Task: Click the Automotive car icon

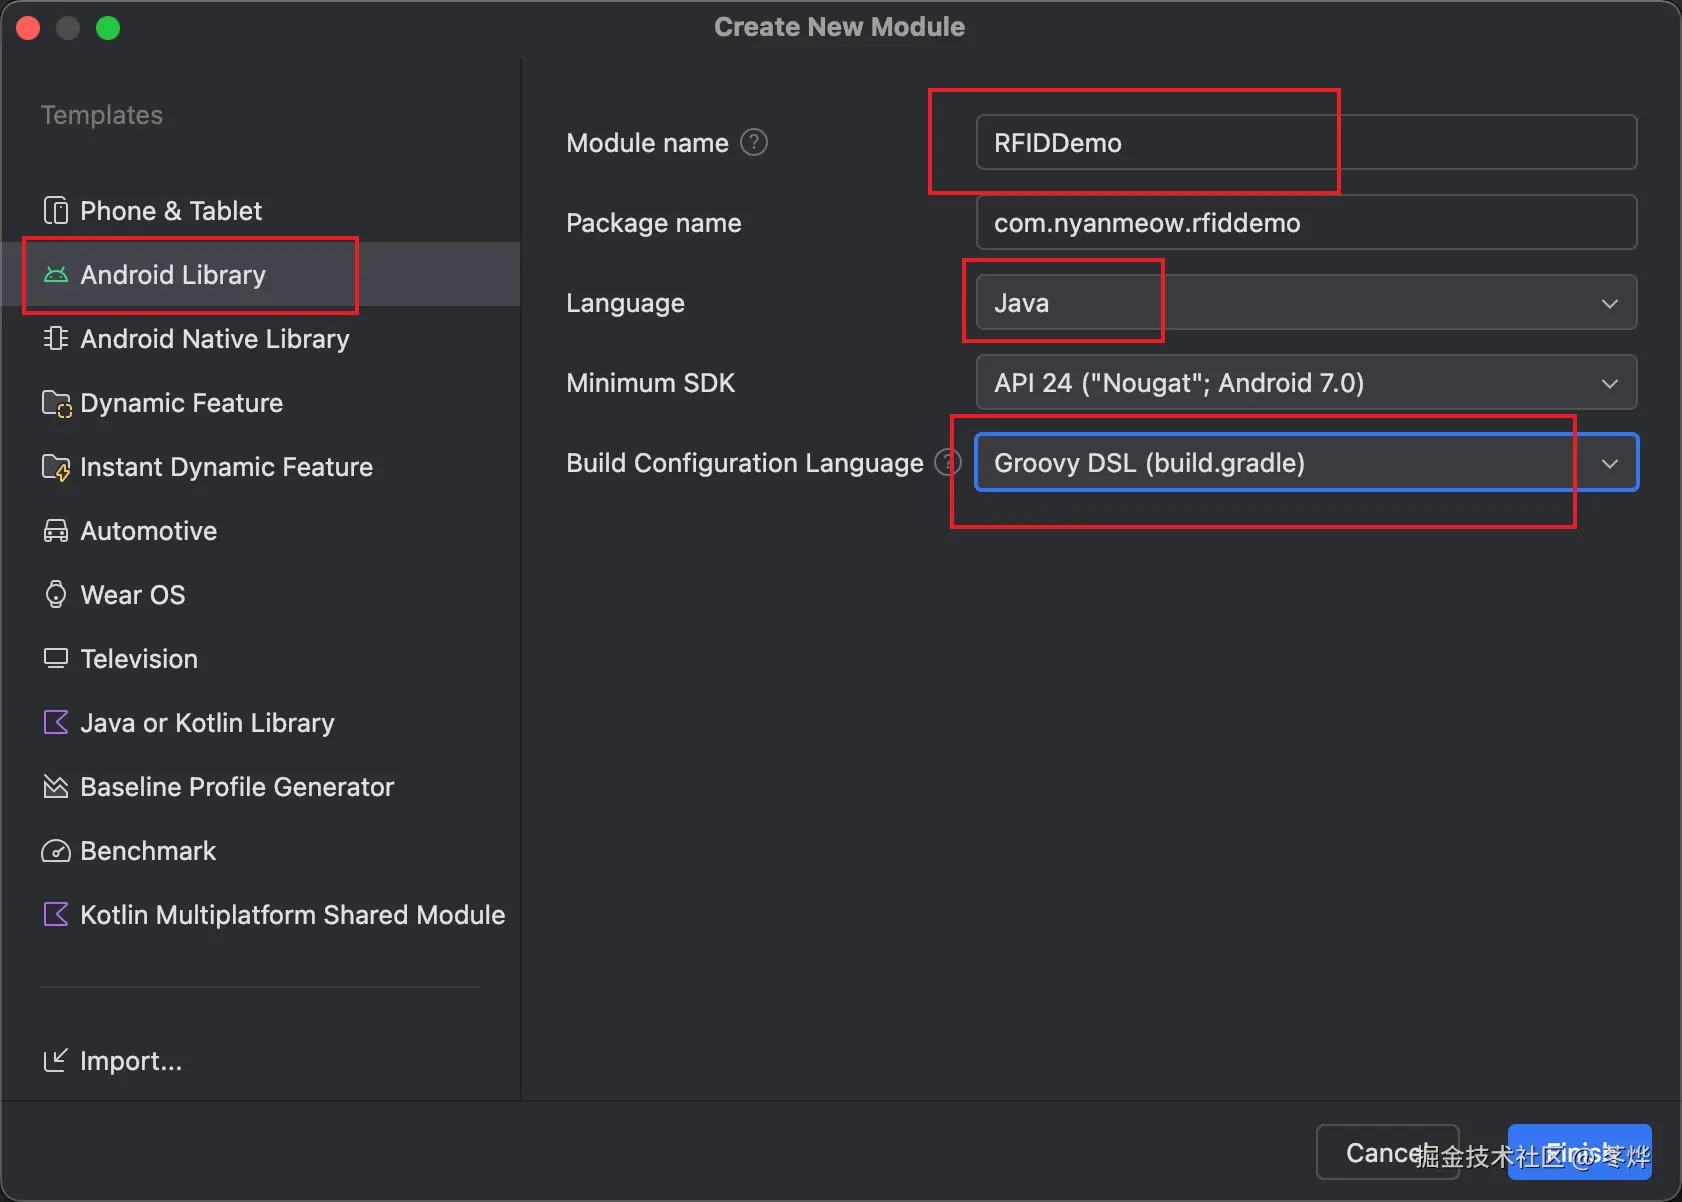Action: point(56,531)
